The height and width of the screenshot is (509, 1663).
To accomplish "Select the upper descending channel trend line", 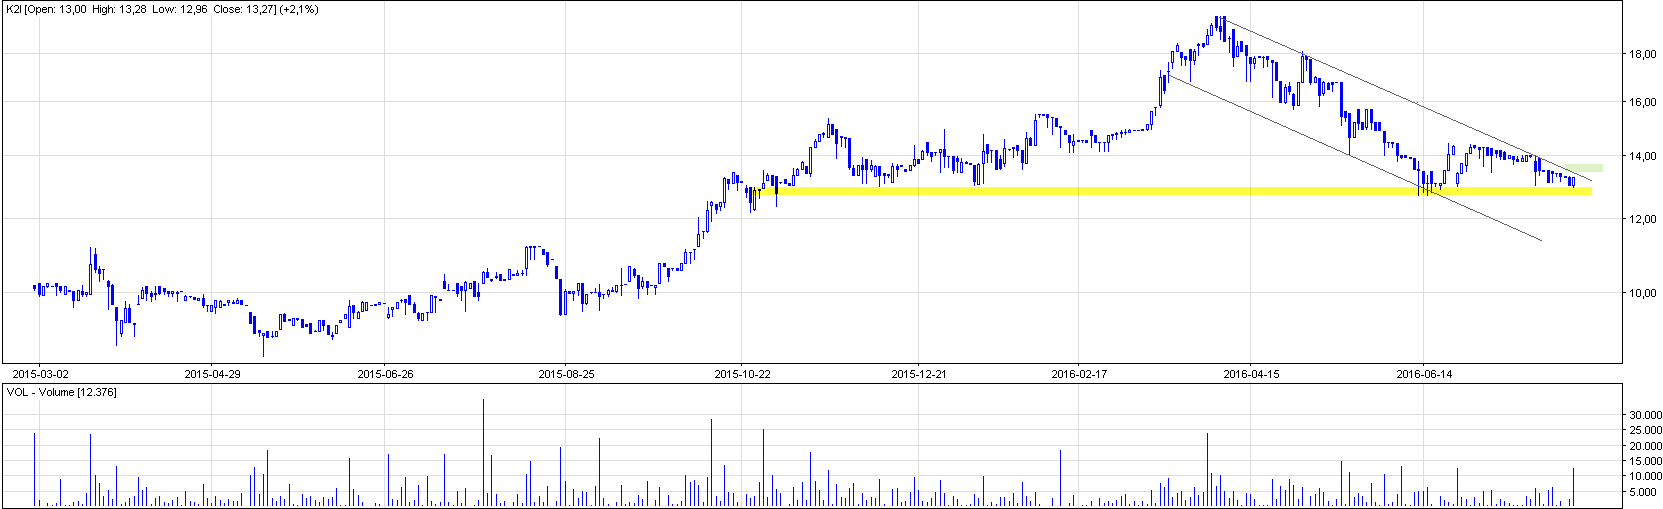I will click(1400, 96).
